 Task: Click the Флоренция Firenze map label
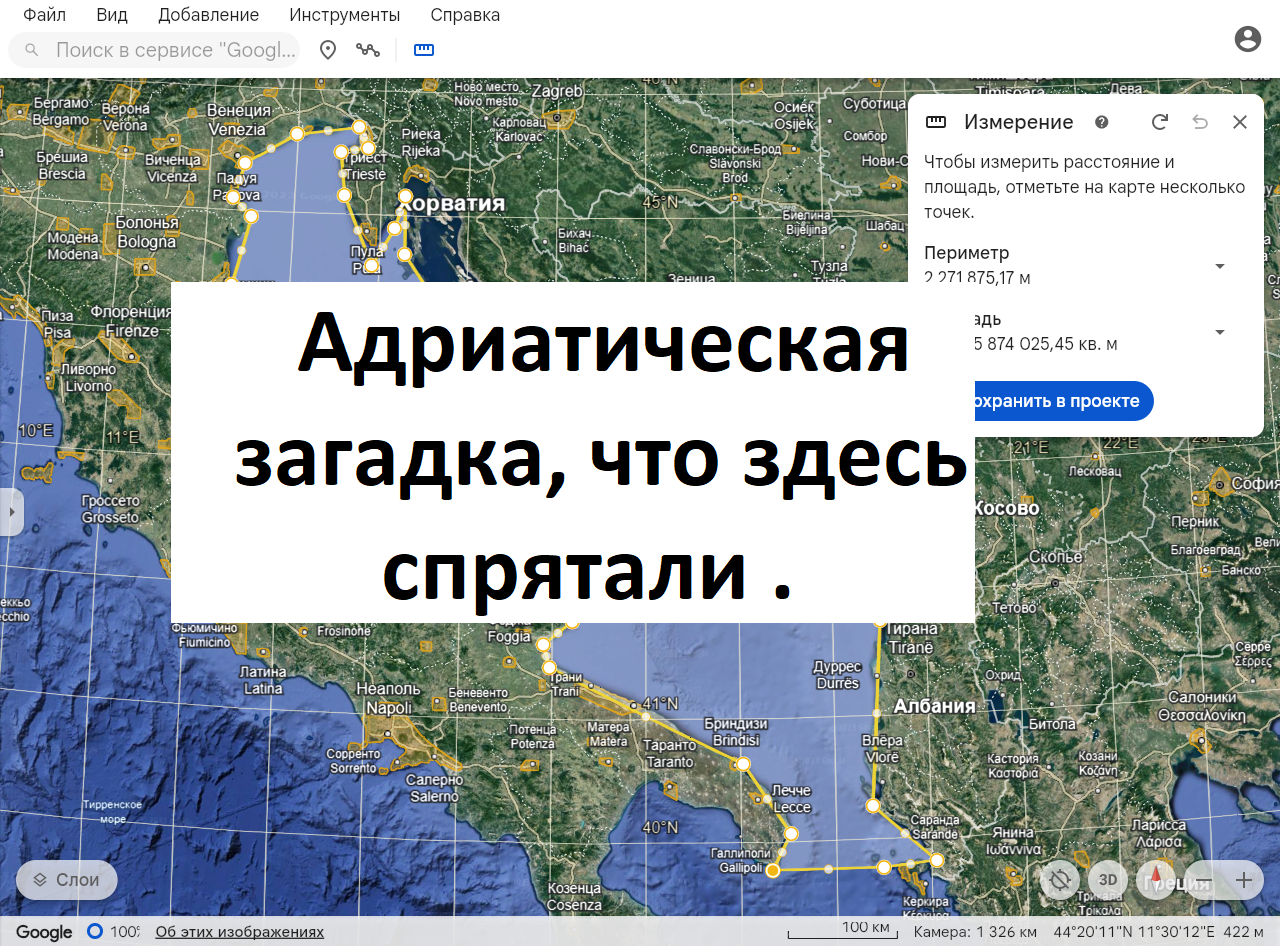[132, 321]
